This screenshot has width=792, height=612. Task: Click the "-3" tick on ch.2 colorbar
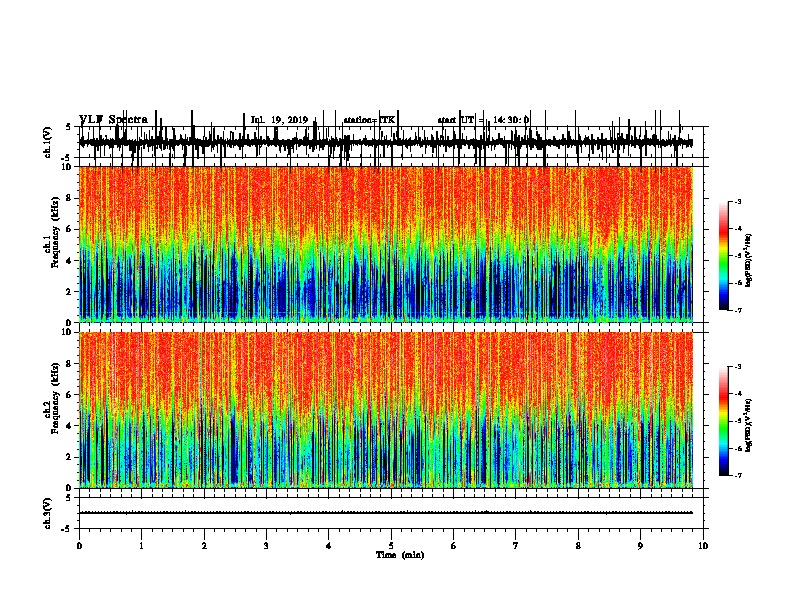click(x=737, y=367)
